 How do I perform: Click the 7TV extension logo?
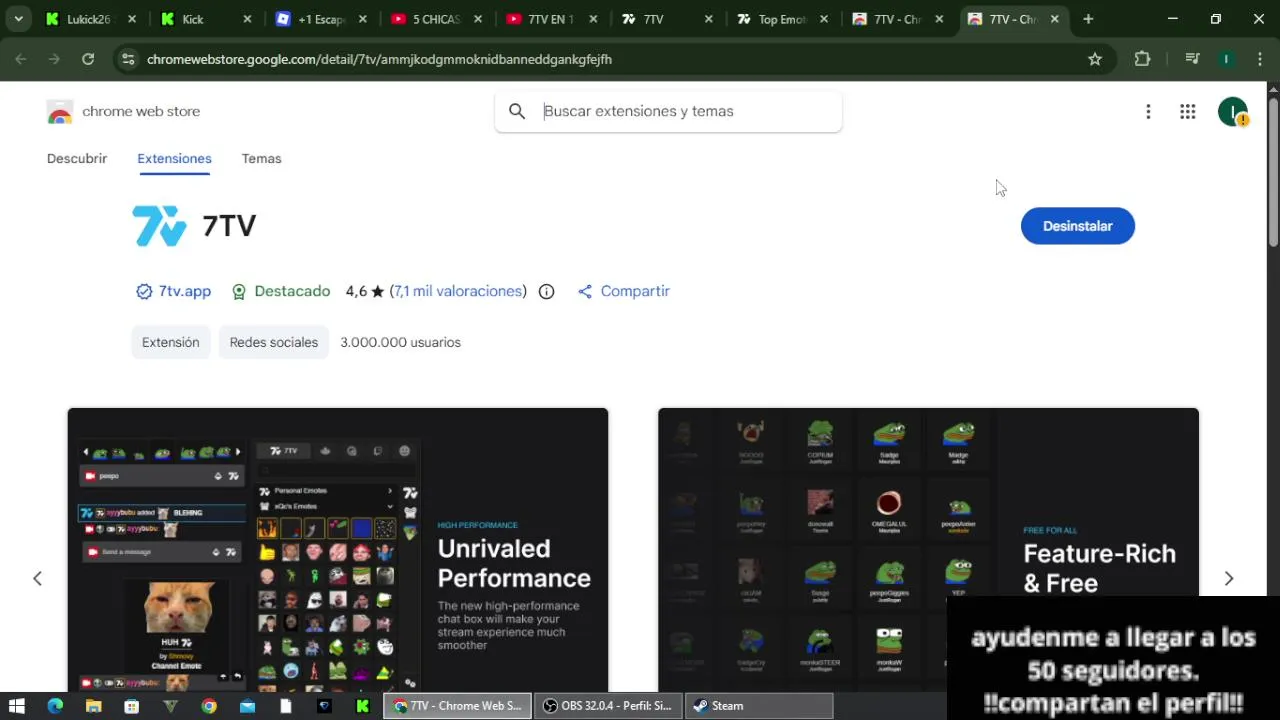[159, 226]
